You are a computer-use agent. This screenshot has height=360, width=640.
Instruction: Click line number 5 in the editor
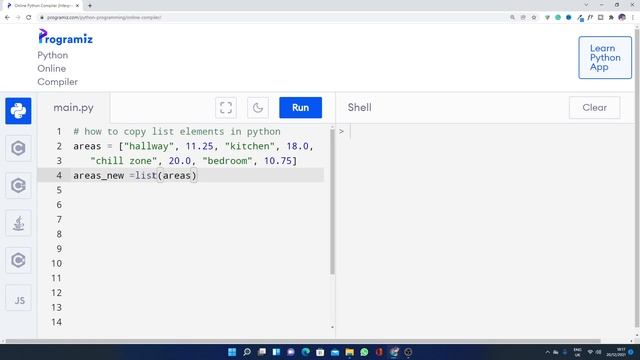[59, 190]
